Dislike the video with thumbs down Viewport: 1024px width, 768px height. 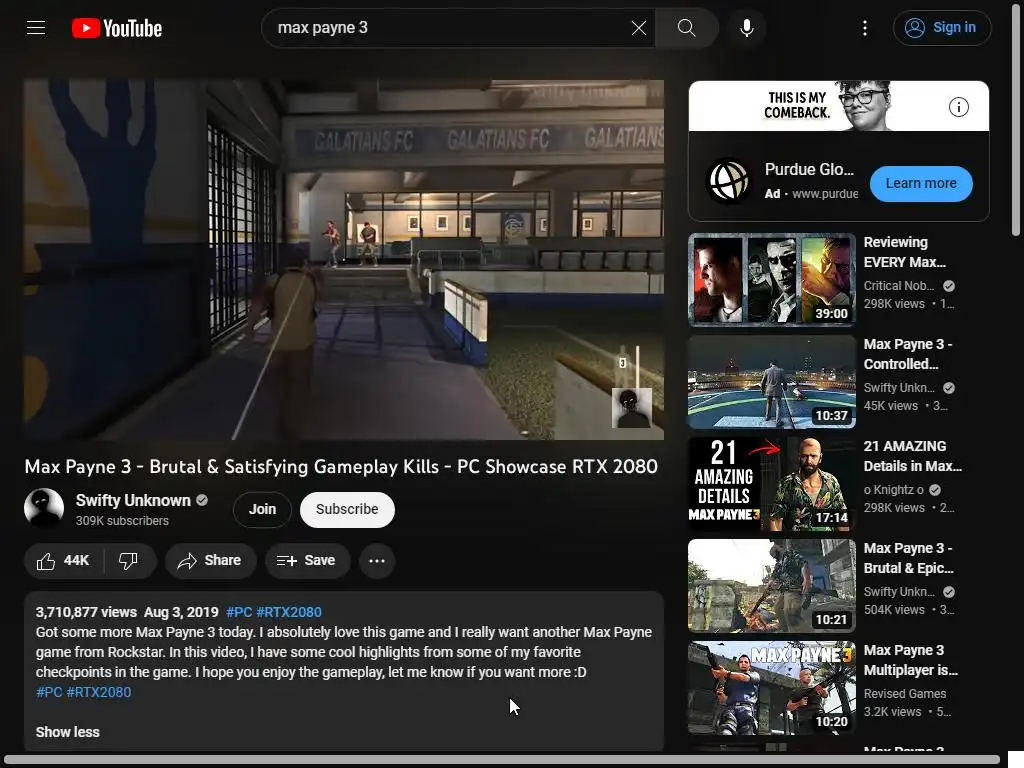(x=129, y=560)
